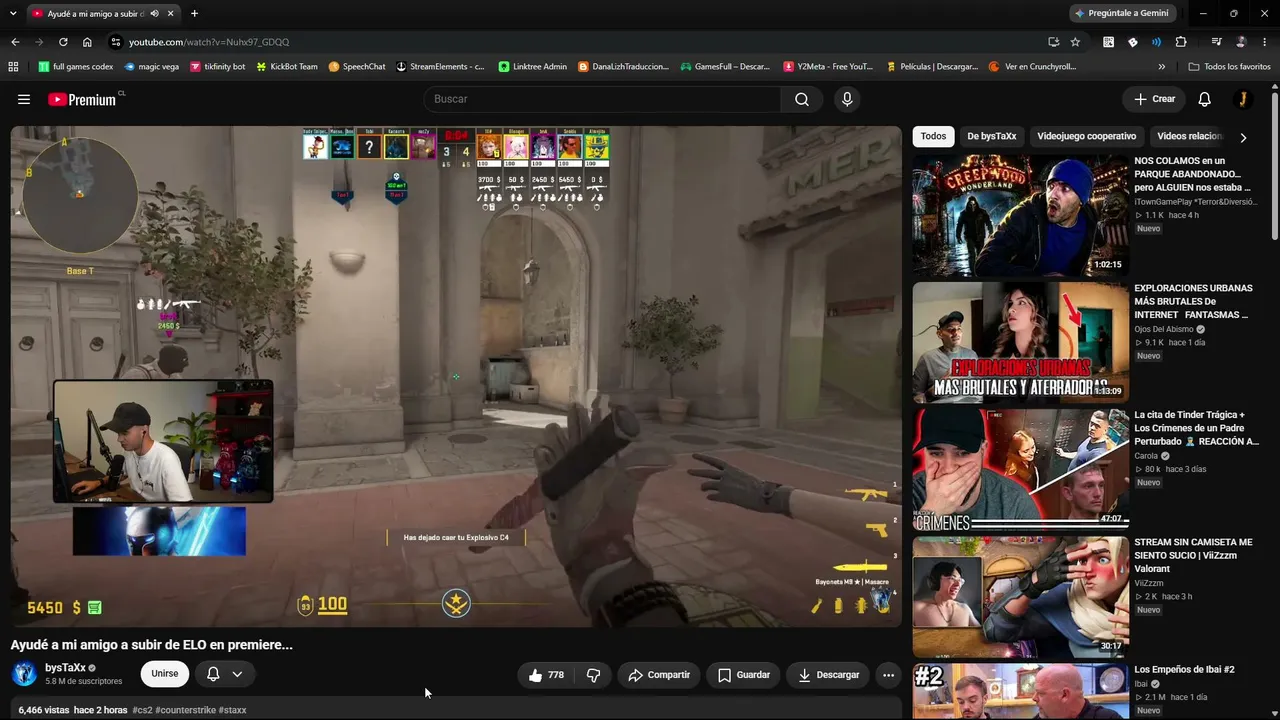Click the Unirse button
Screen dimensions: 1280x720
[x=165, y=675]
